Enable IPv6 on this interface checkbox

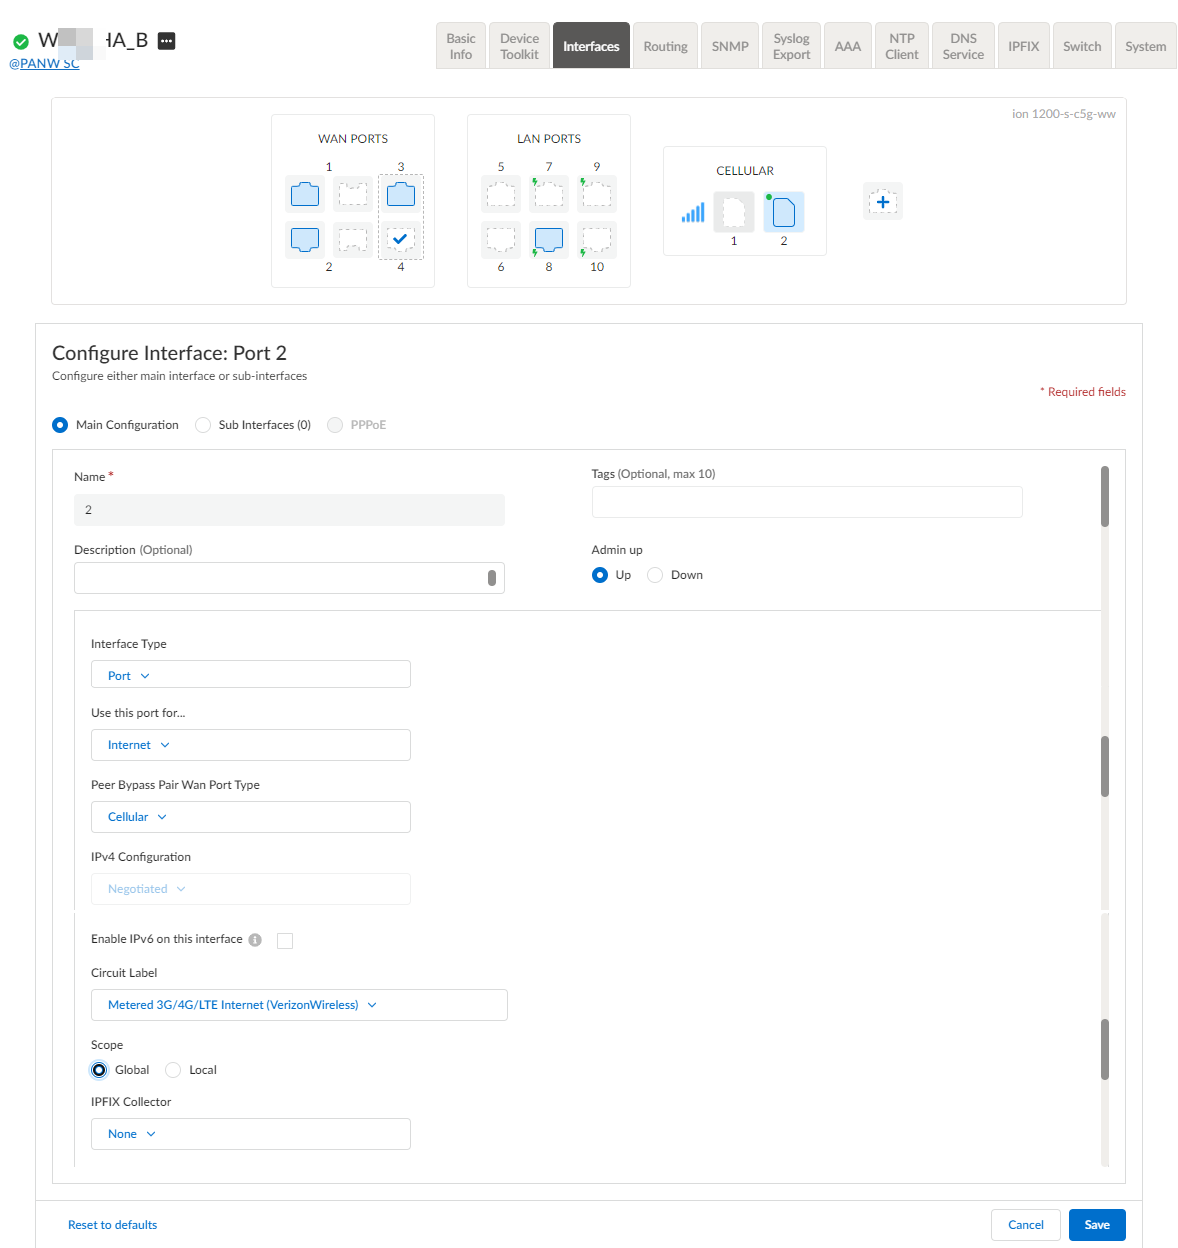pos(285,940)
